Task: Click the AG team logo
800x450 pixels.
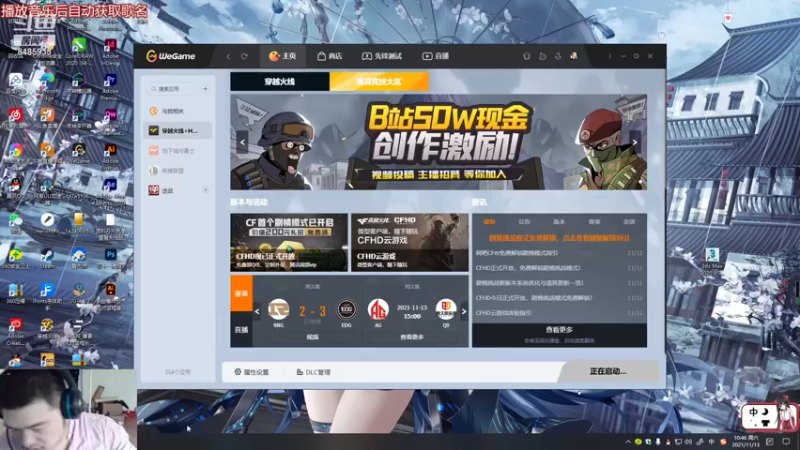Action: click(378, 309)
